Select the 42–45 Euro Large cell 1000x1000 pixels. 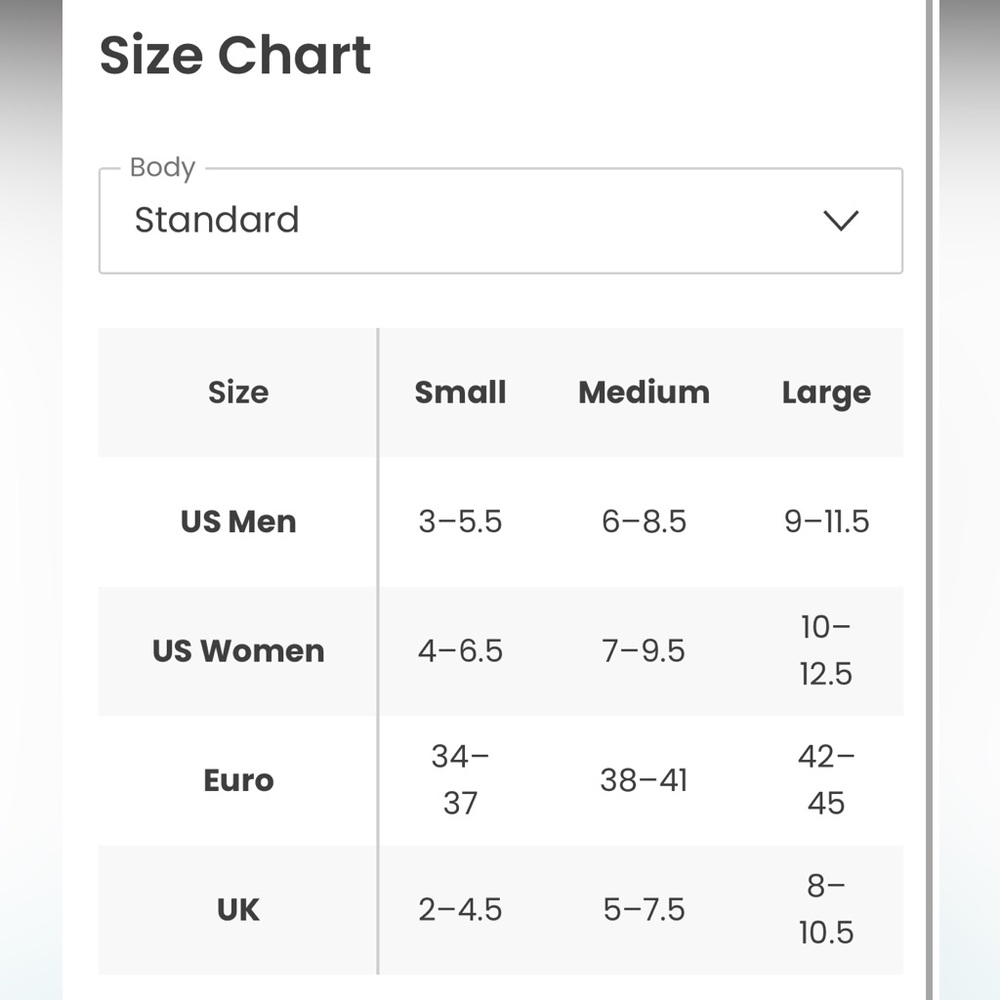coord(827,780)
